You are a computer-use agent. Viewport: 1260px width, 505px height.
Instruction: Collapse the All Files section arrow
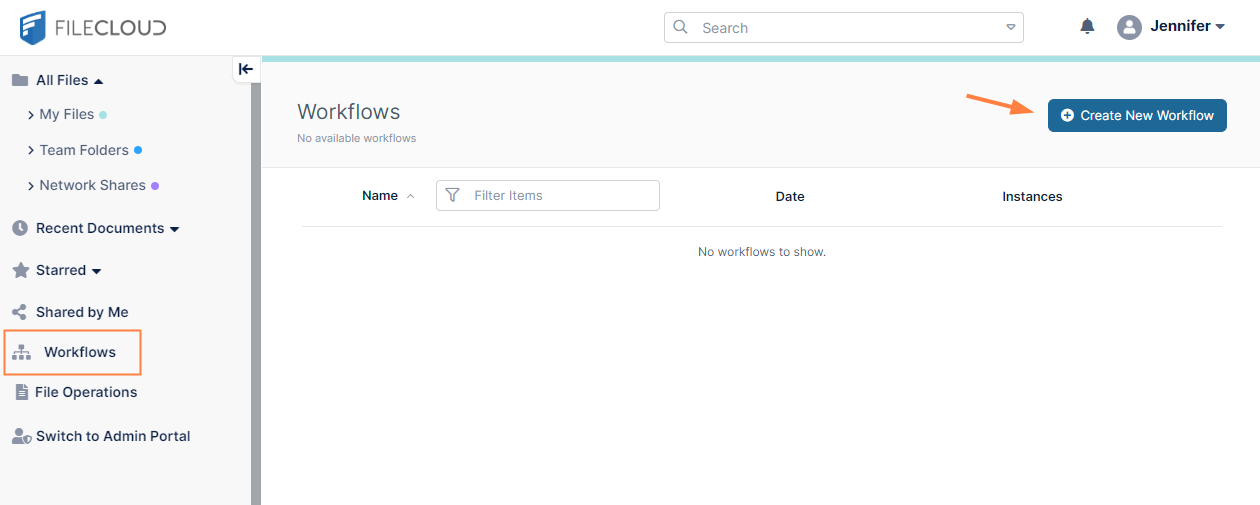(x=98, y=80)
